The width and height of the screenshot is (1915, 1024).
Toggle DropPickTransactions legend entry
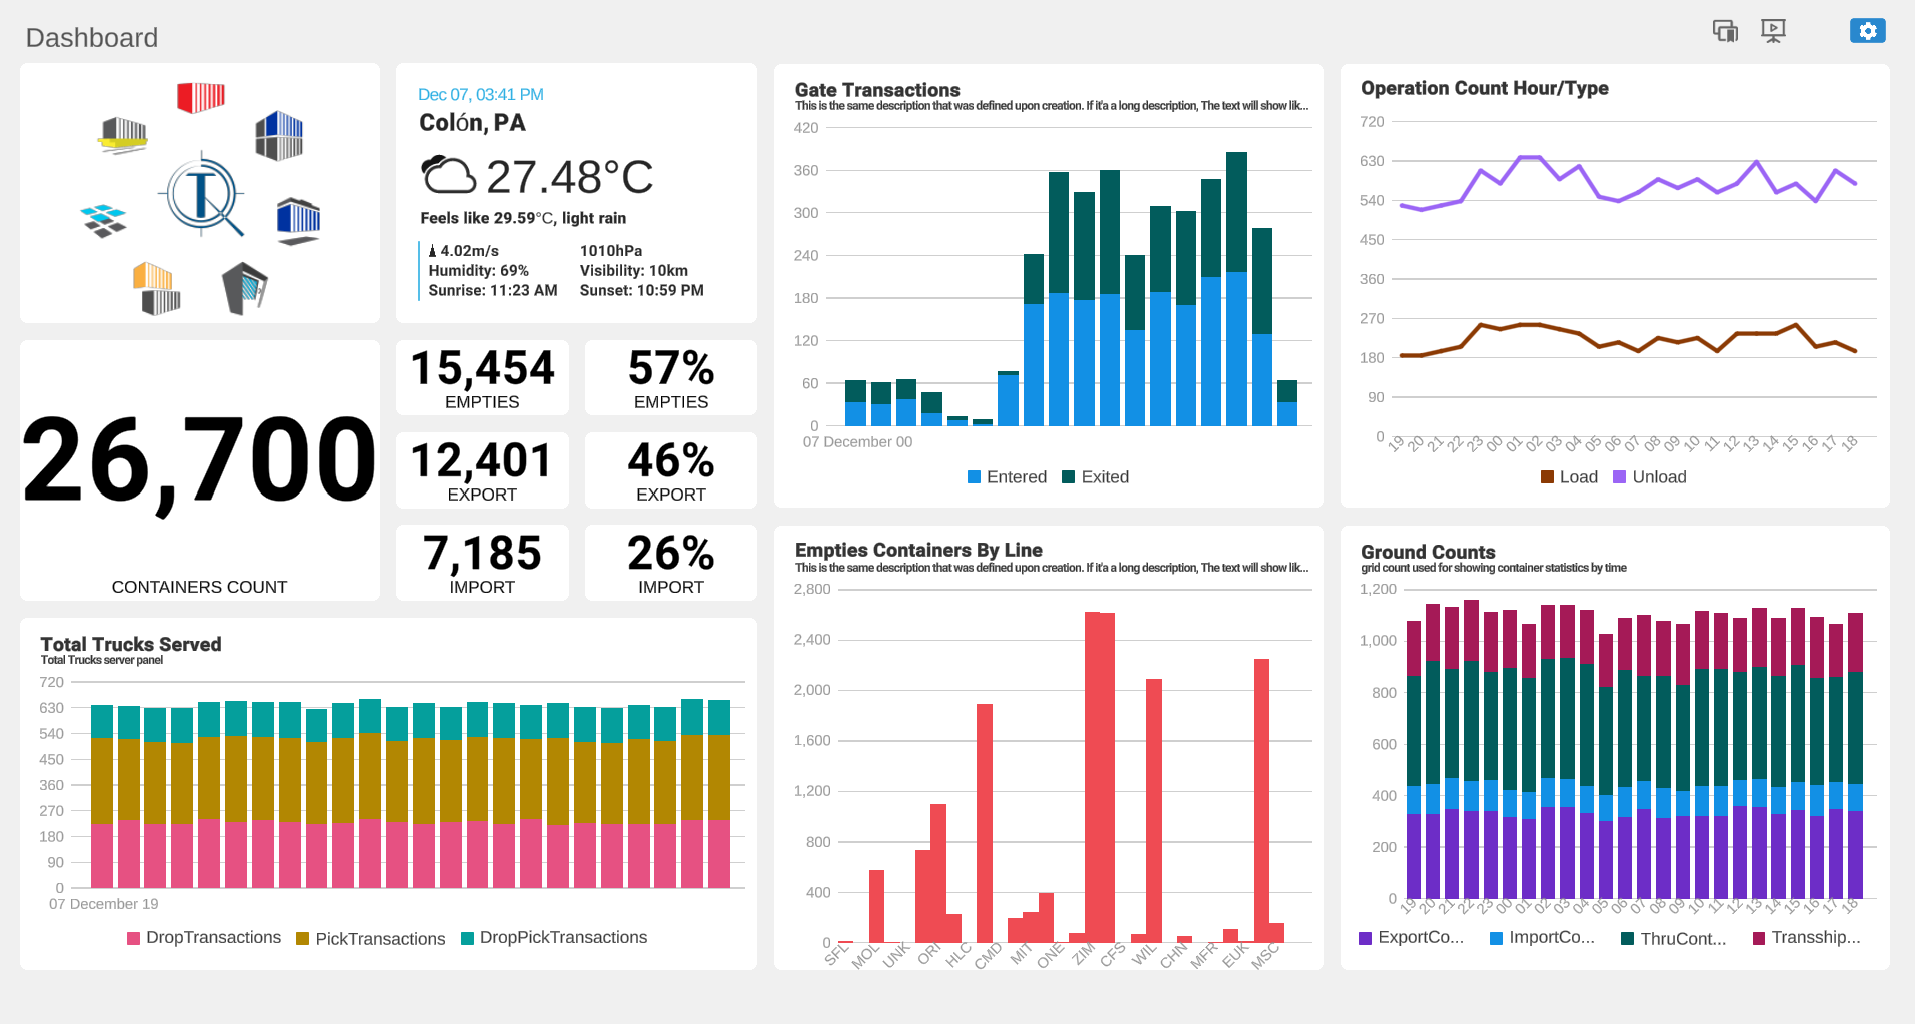click(554, 938)
